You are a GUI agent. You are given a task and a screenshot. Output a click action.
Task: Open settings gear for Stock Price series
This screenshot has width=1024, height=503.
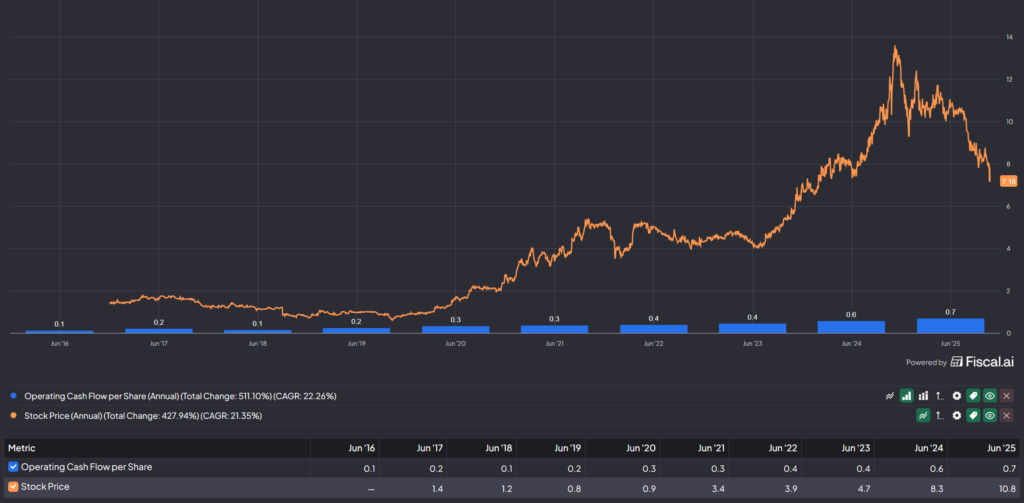tap(957, 415)
